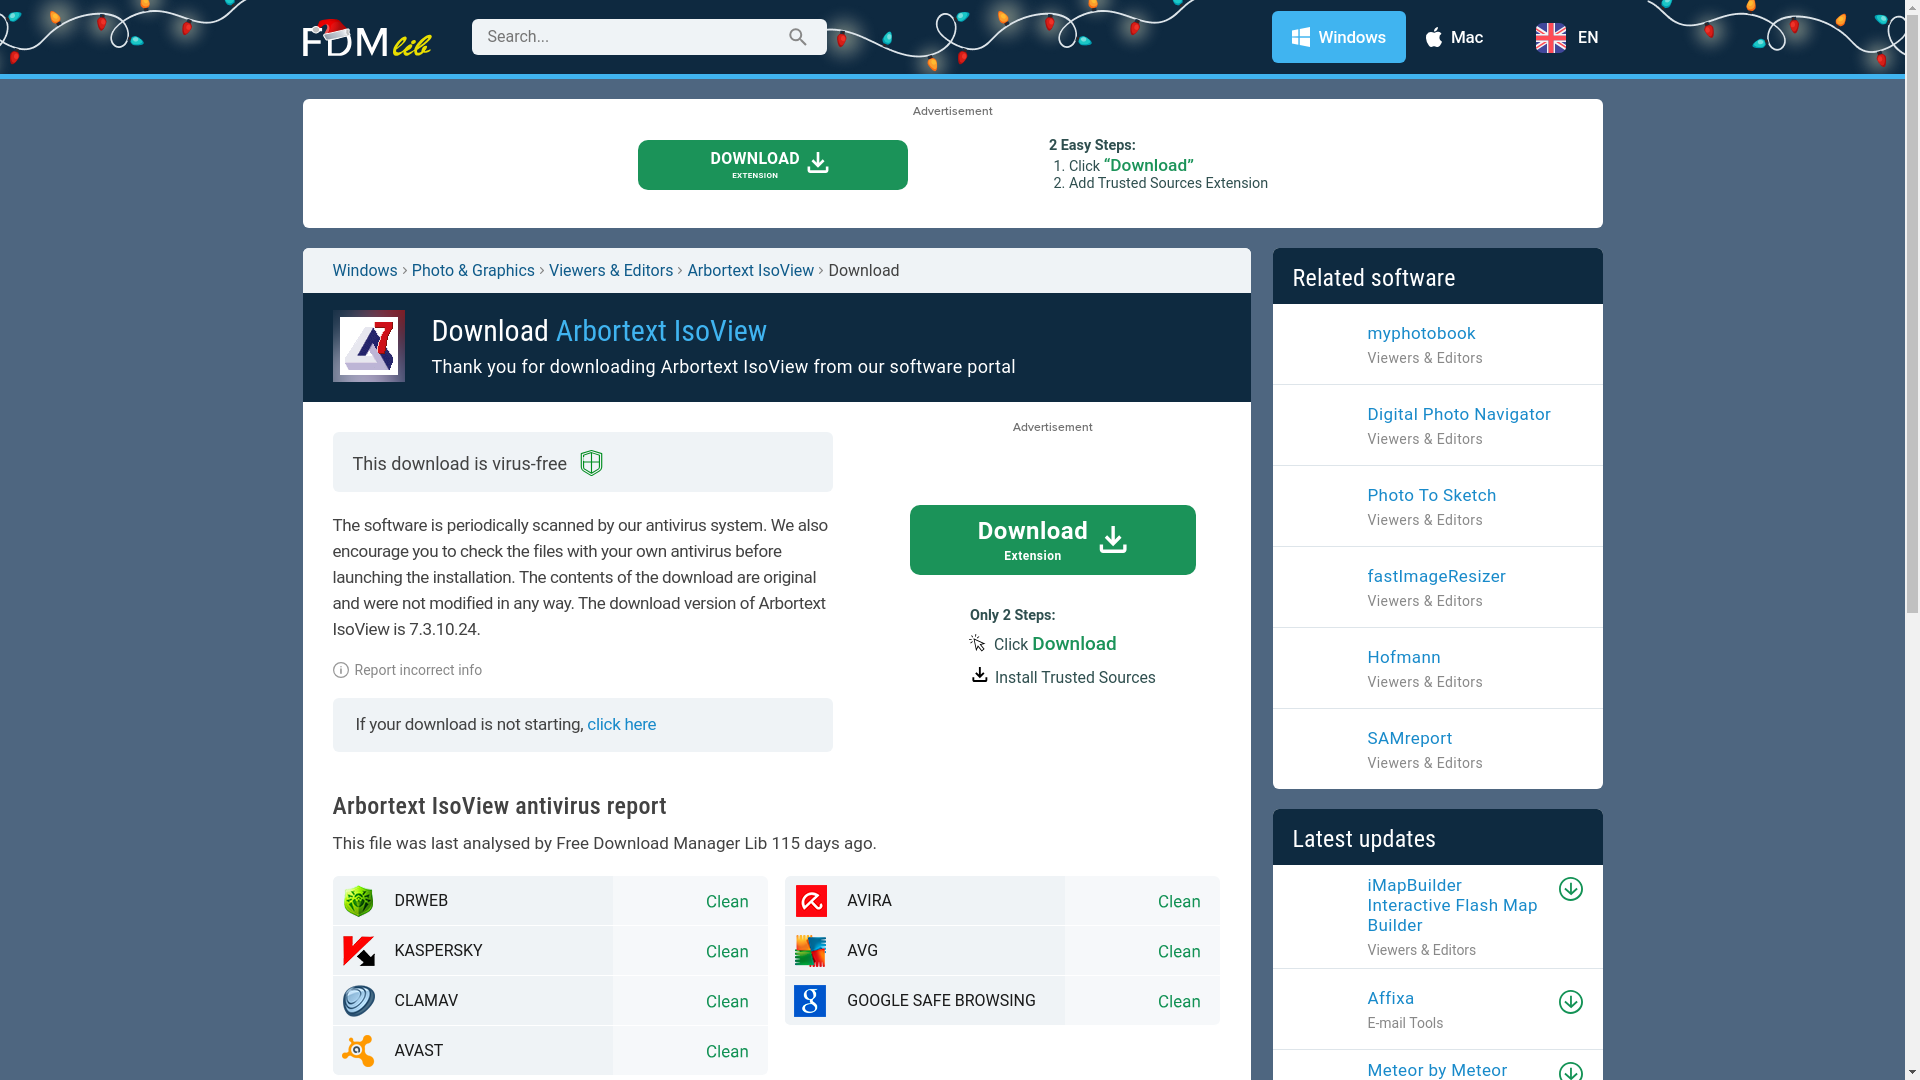Open the Arbortext IsoView breadcrumb link
Screen dimensions: 1920x1080
click(x=750, y=271)
